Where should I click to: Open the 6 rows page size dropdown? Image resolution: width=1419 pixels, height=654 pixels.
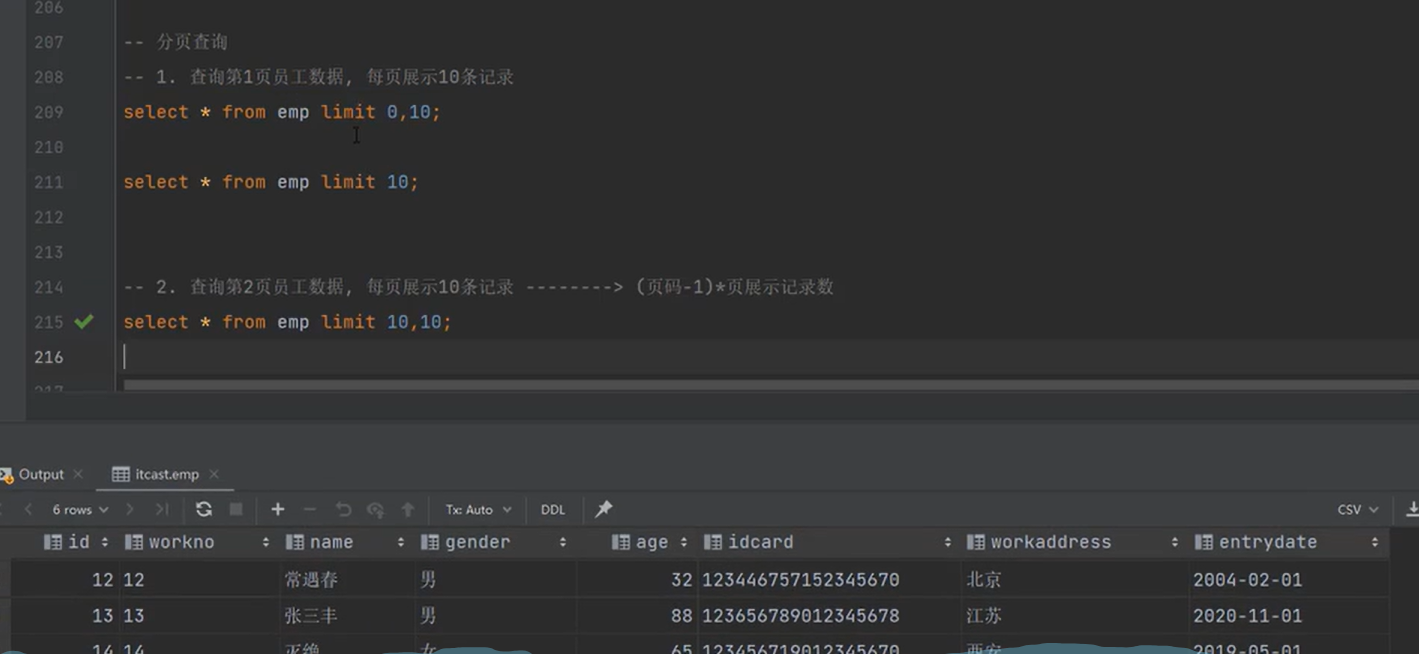pyautogui.click(x=80, y=509)
